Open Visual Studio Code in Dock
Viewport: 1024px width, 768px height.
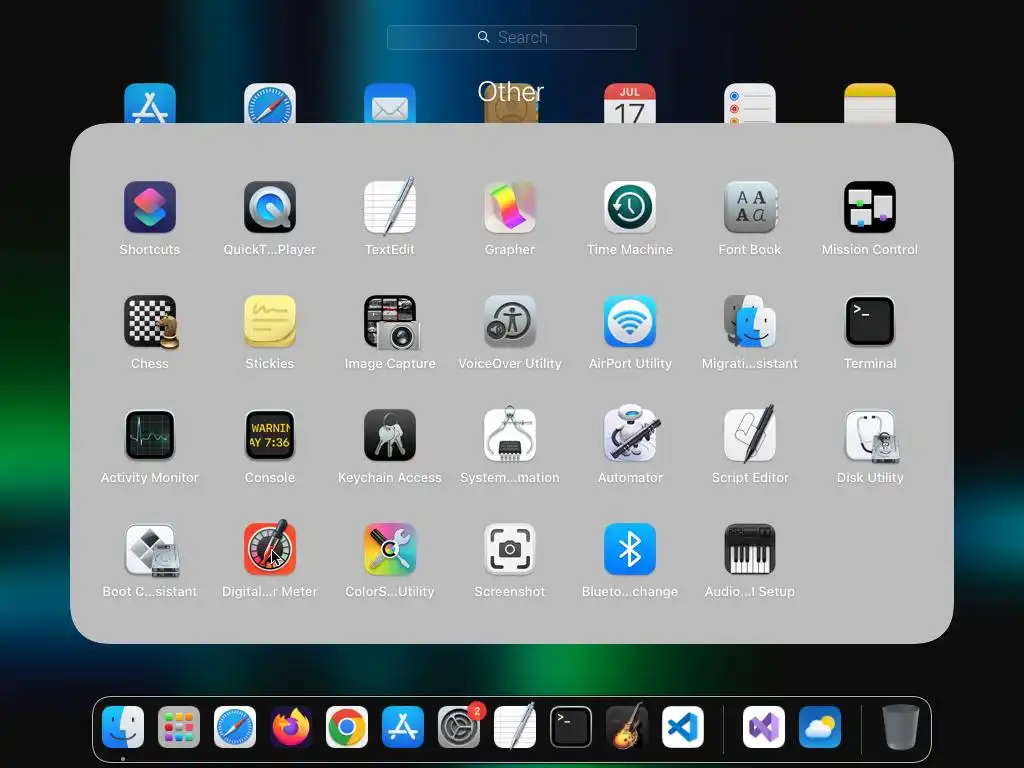pyautogui.click(x=683, y=728)
